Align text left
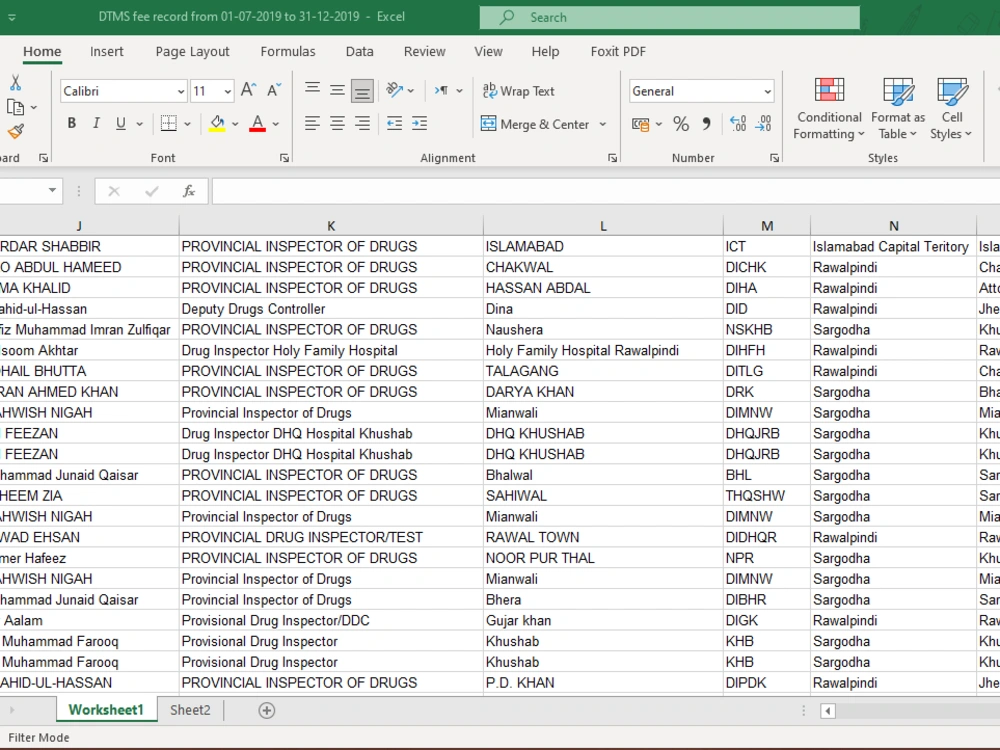Image resolution: width=1000 pixels, height=750 pixels. point(312,123)
